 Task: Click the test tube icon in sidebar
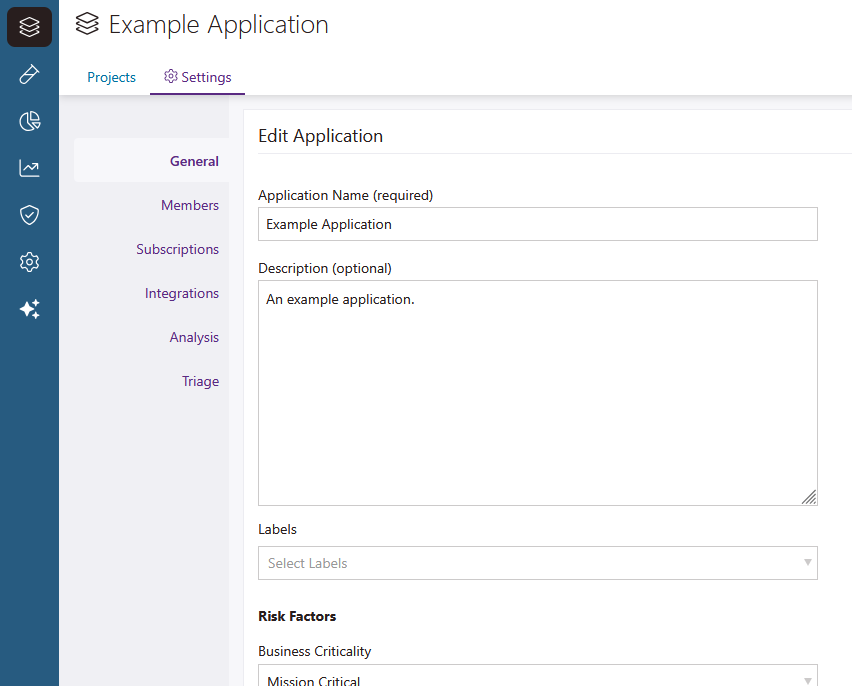[x=29, y=74]
